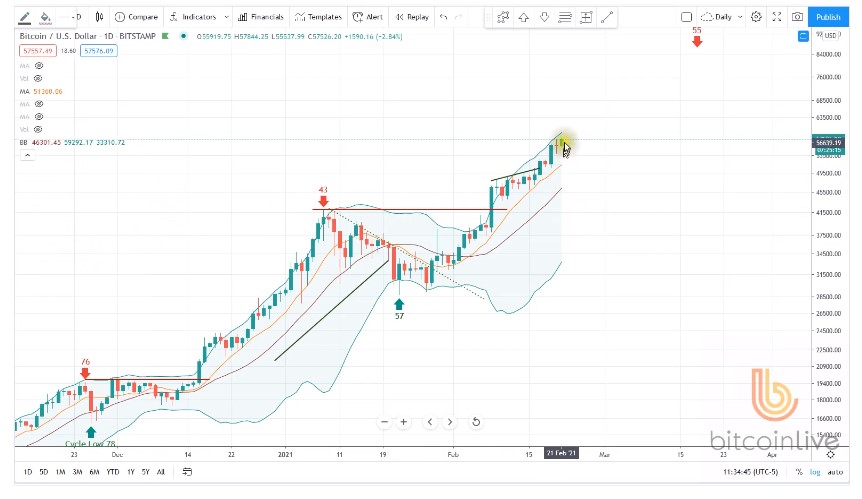Expand the Indicators dropdown arrow

(x=228, y=17)
